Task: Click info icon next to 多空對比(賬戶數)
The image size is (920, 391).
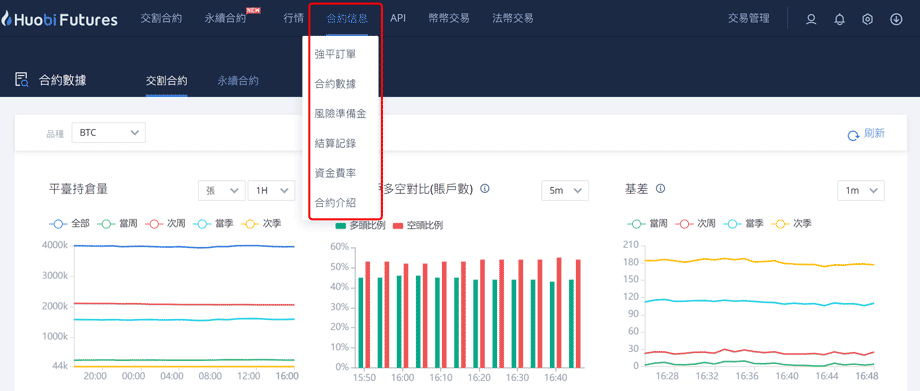Action: [x=485, y=189]
